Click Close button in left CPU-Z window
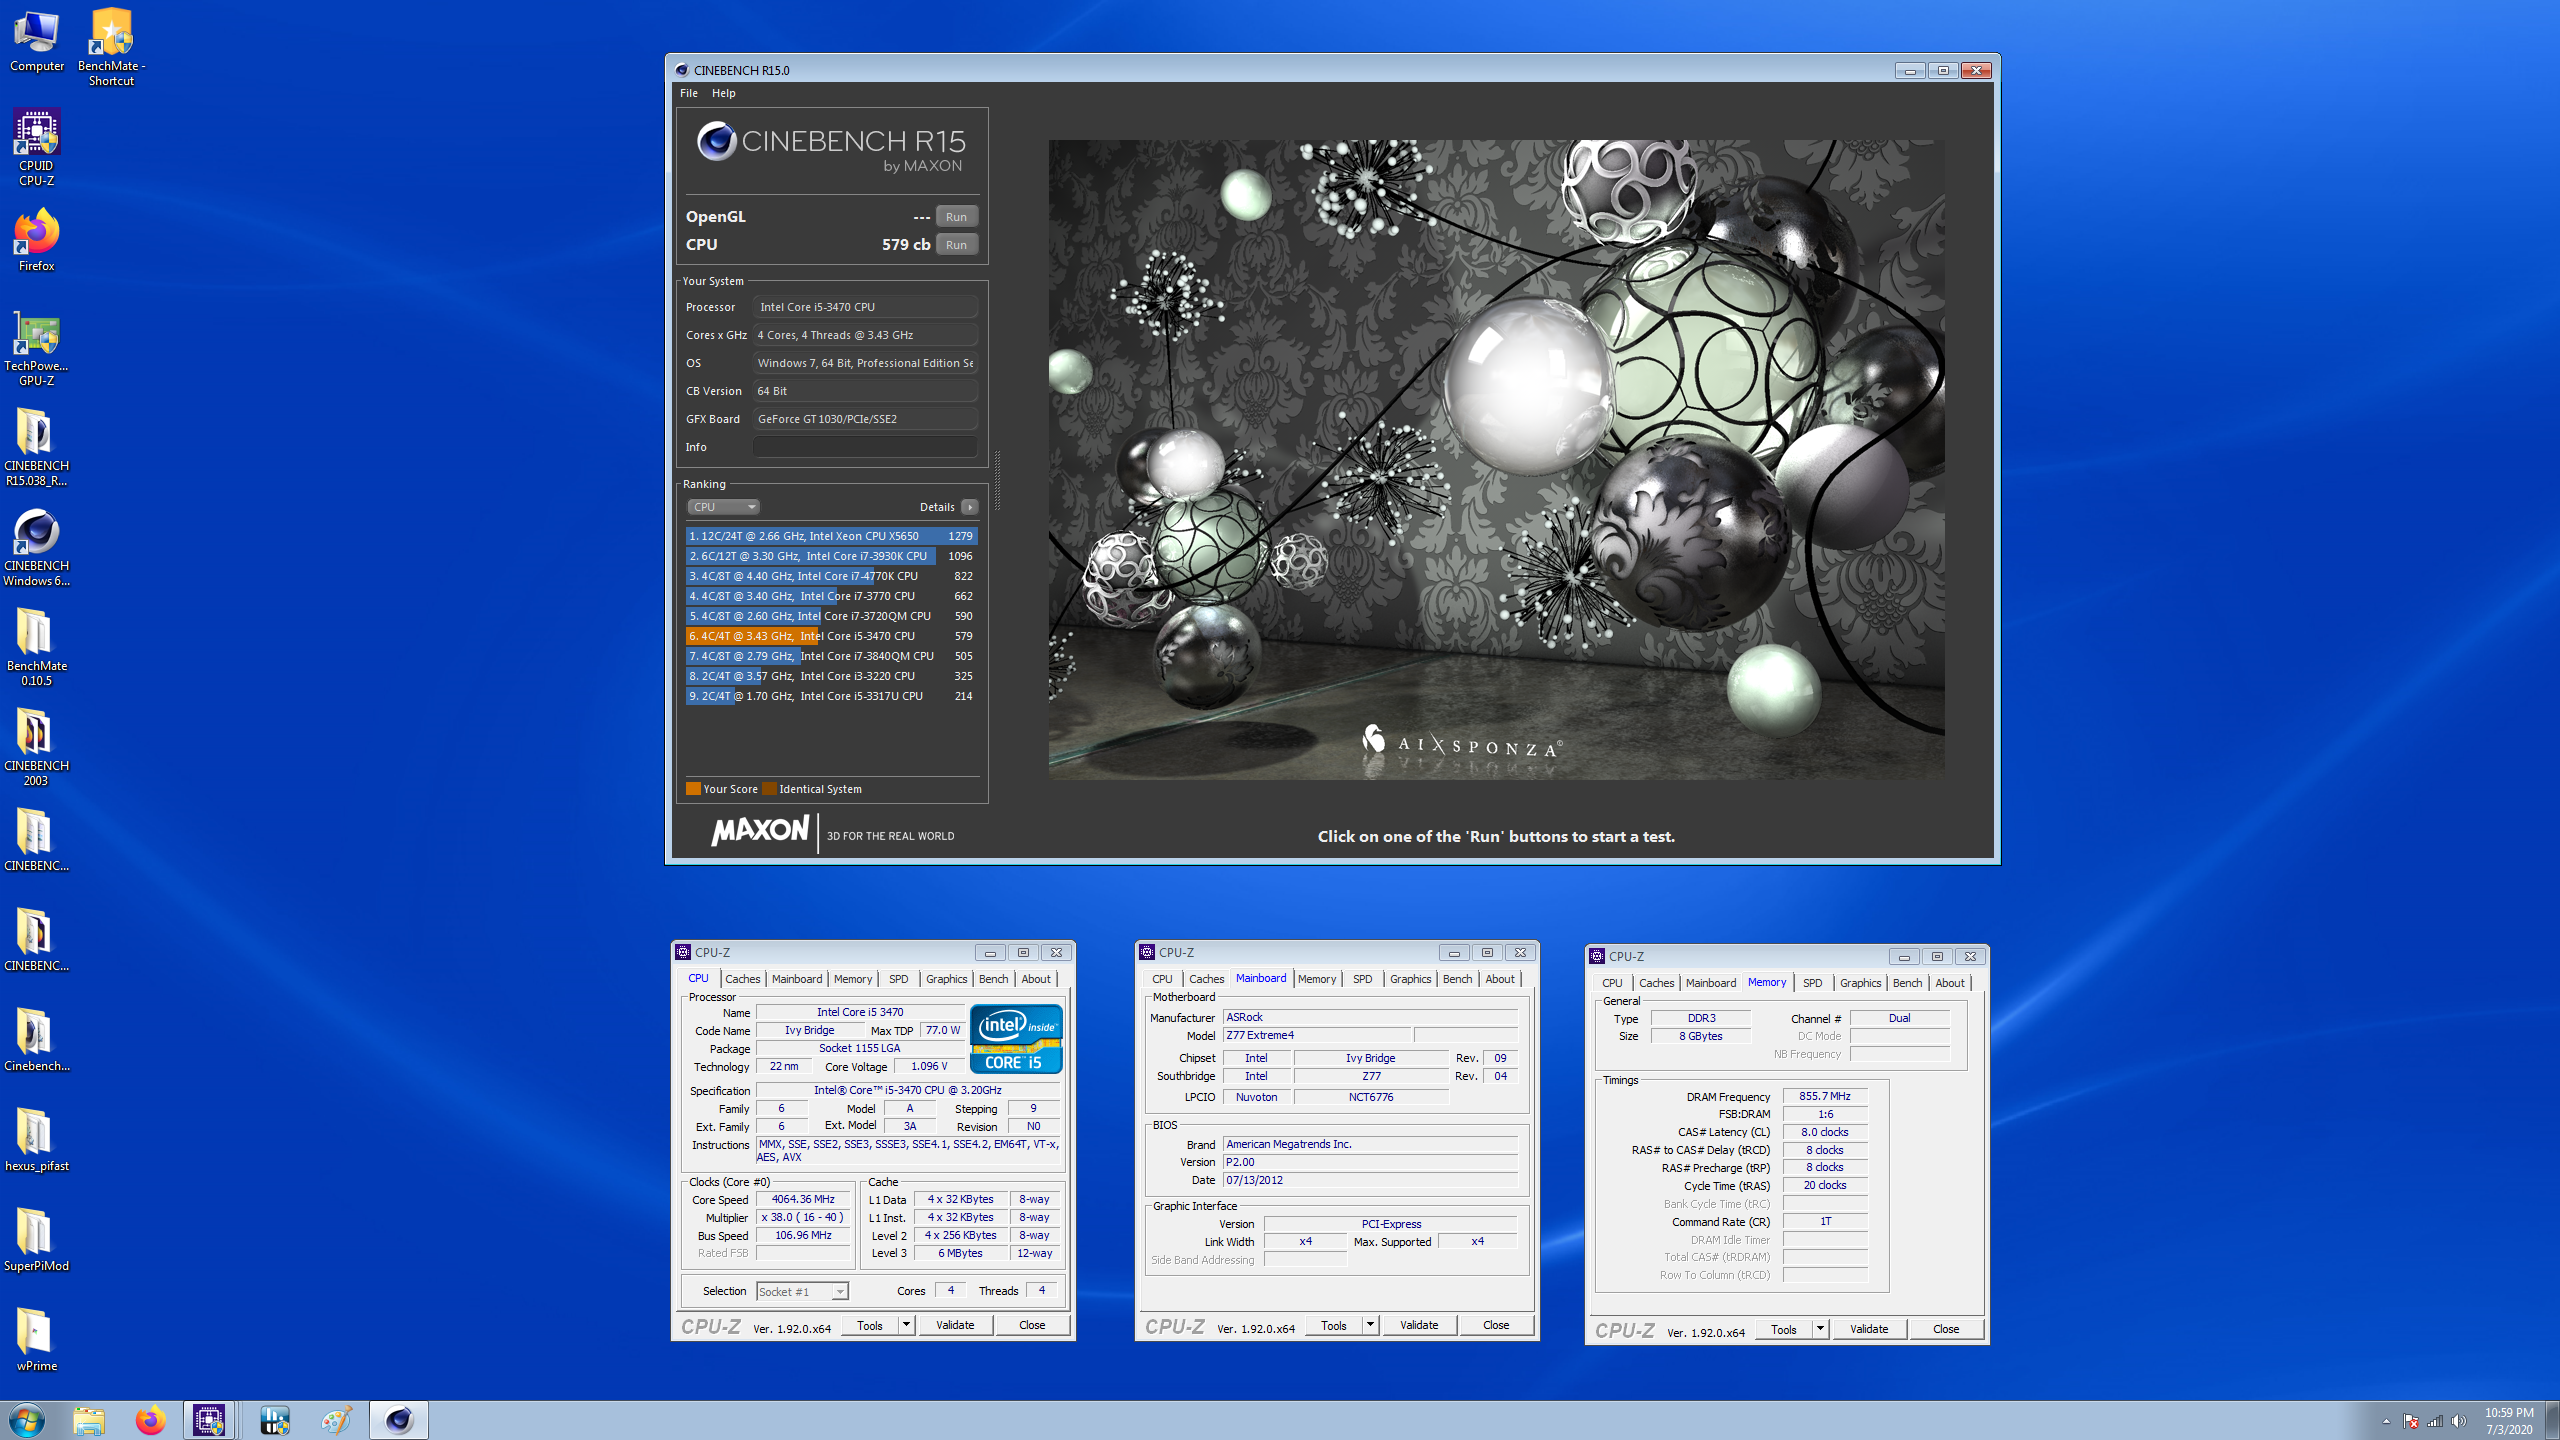Screen dimensions: 2560x1440 1032,1325
